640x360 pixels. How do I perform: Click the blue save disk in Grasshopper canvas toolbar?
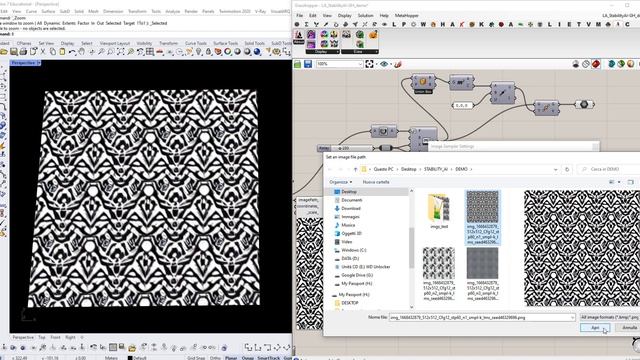(308, 64)
